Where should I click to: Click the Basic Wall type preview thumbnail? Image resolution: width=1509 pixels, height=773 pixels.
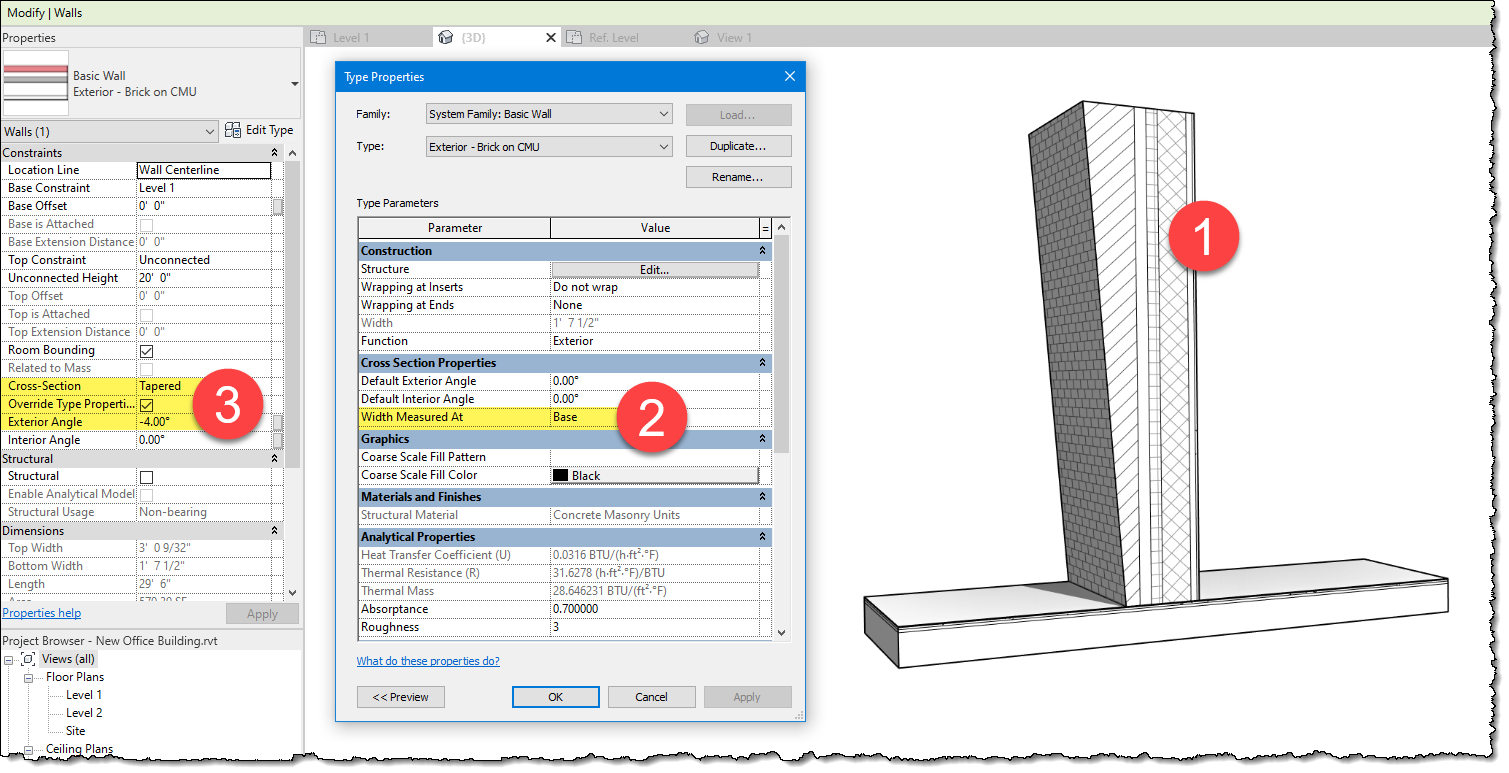35,84
